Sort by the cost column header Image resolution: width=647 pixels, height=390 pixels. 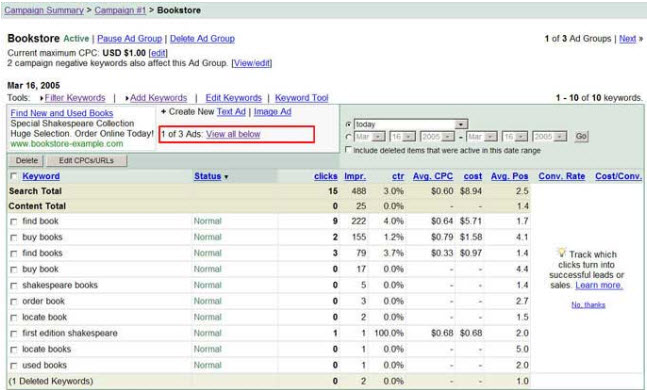(x=472, y=176)
